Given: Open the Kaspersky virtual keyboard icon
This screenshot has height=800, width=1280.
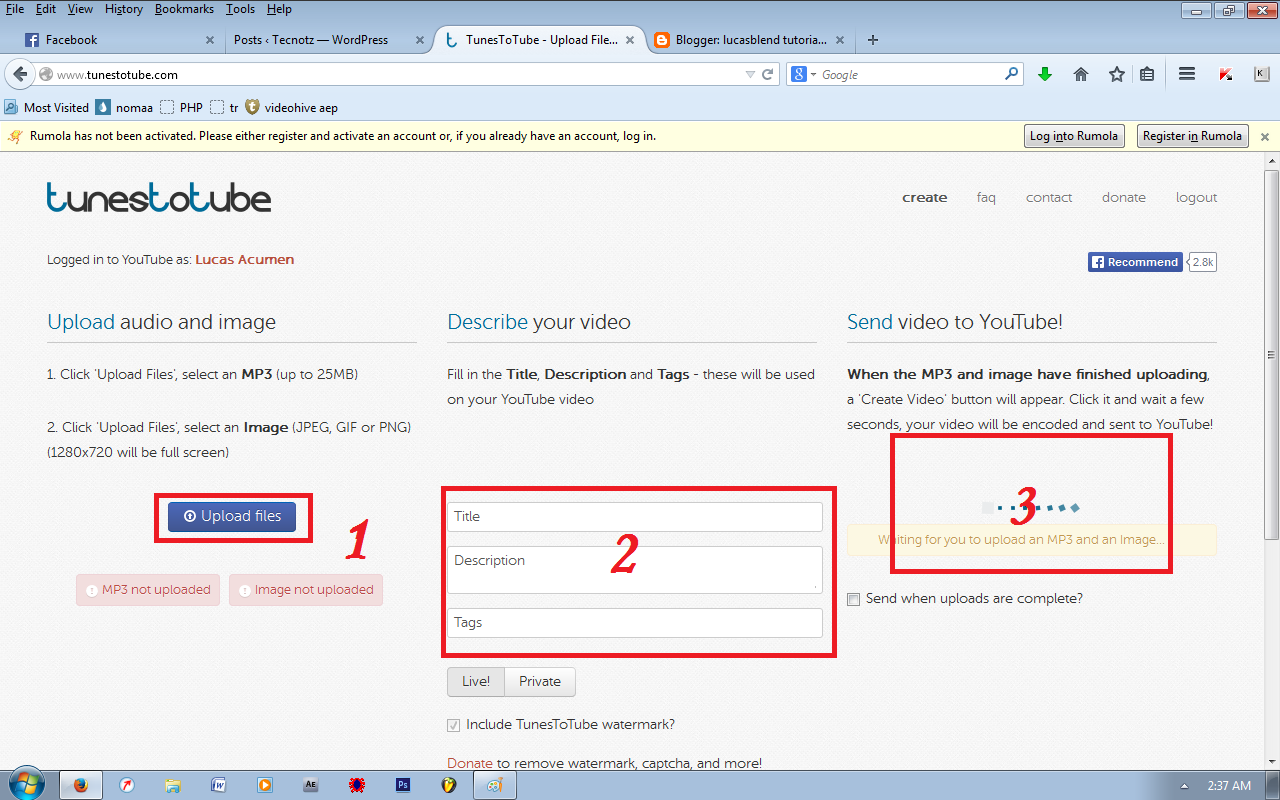Looking at the screenshot, I should (x=1260, y=74).
